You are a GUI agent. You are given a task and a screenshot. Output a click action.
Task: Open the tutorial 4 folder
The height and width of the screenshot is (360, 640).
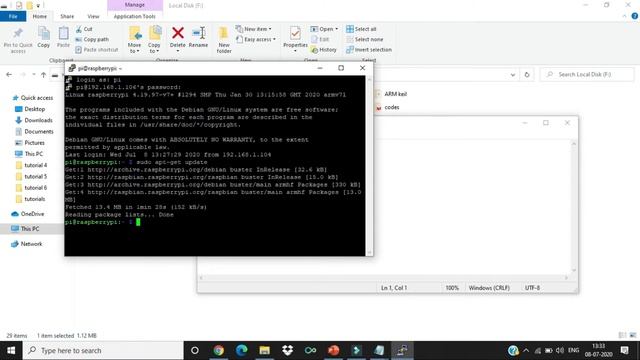tap(31, 165)
